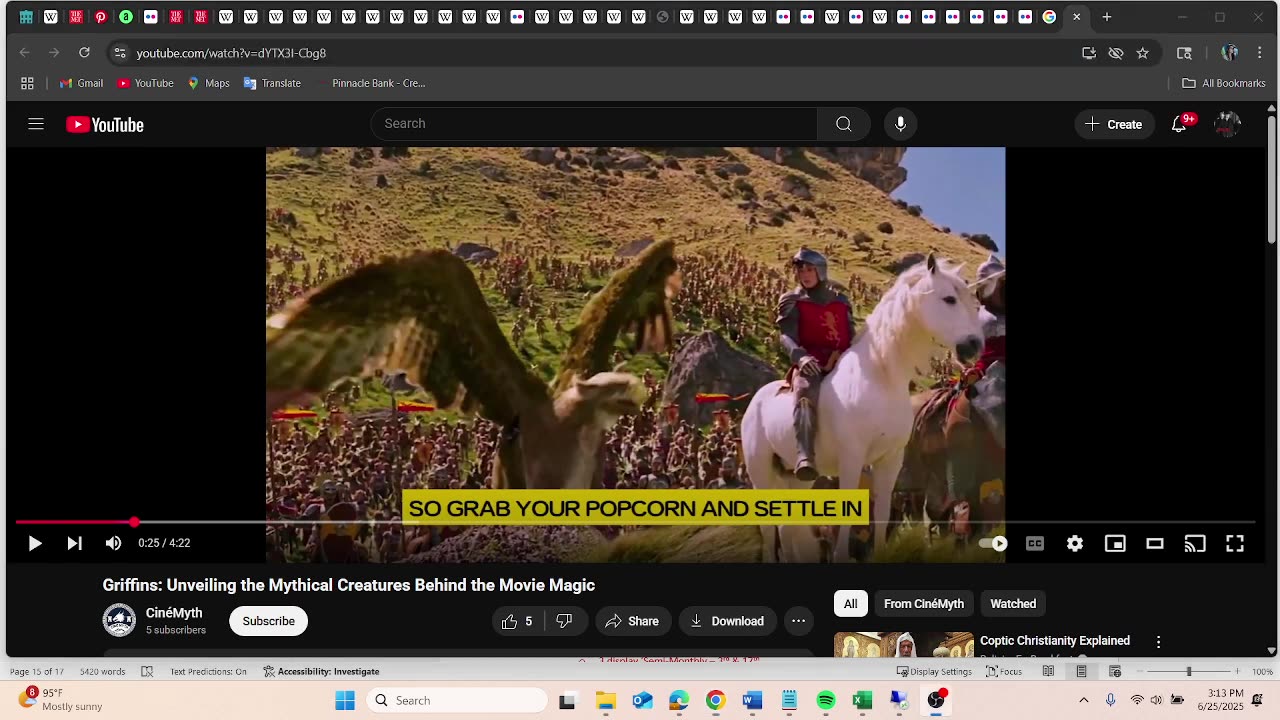Screen dimensions: 1280x720
Task: View site information in address bar
Action: pos(120,53)
